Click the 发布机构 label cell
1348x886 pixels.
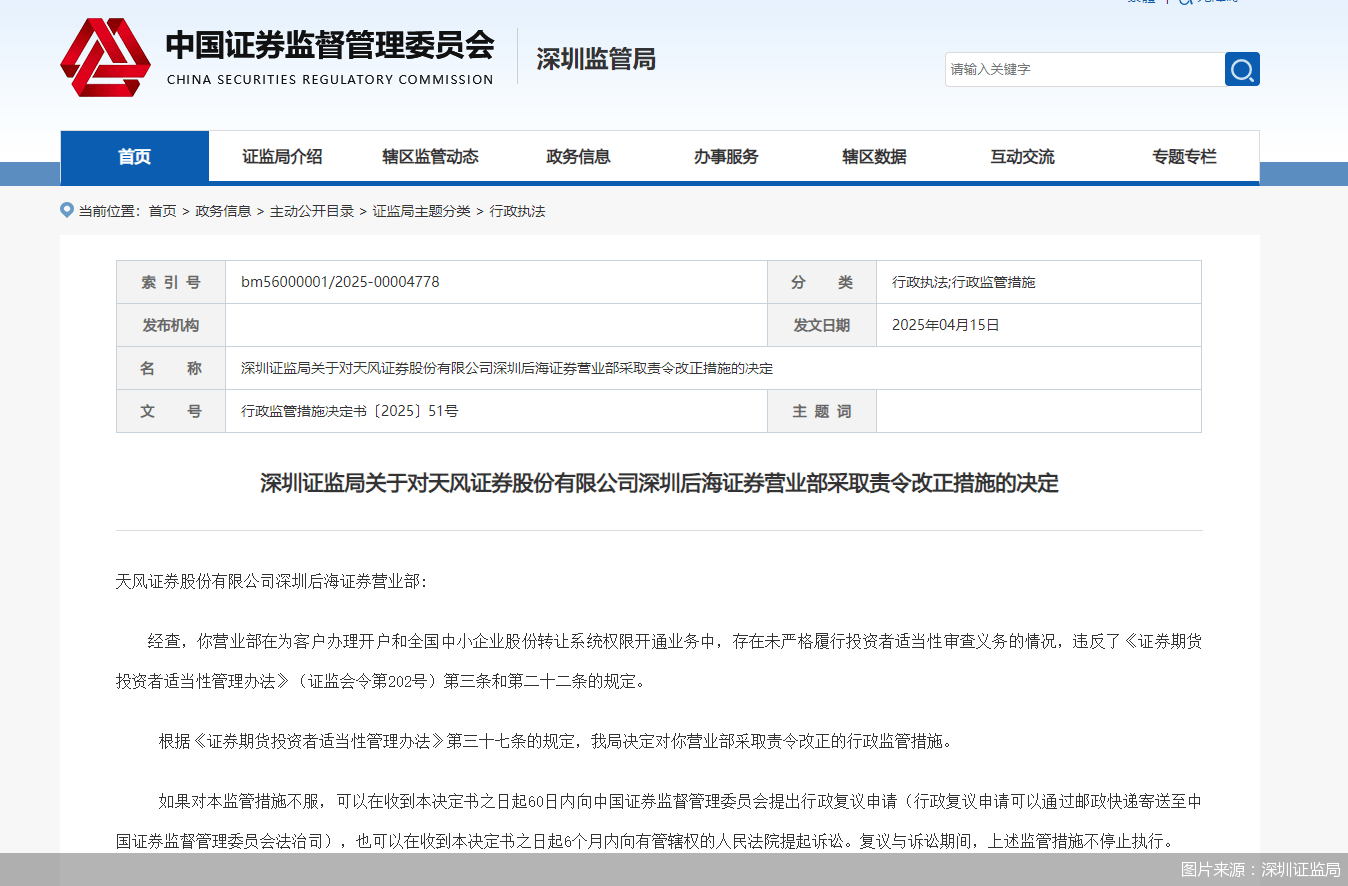pyautogui.click(x=171, y=325)
